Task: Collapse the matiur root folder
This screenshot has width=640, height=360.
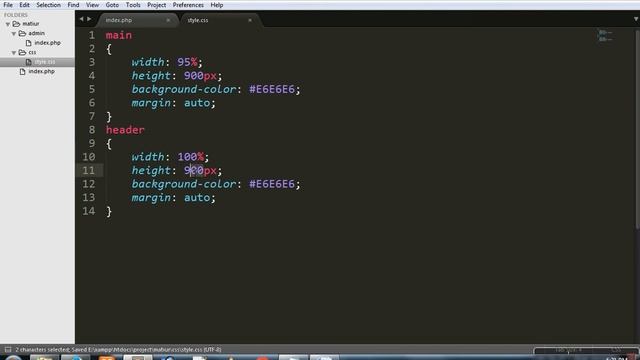Action: tap(8, 24)
